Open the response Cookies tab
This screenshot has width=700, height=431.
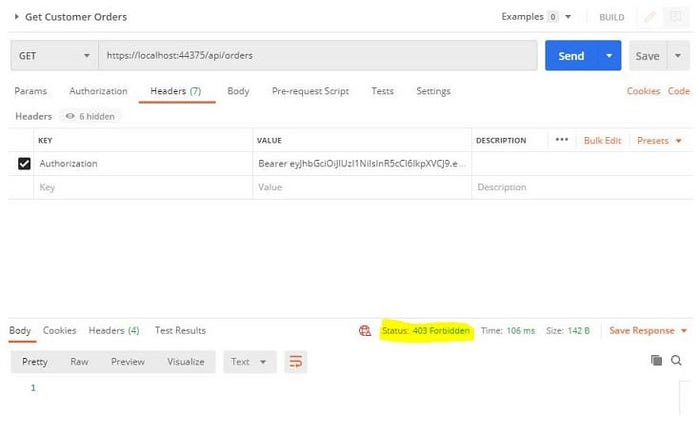click(59, 331)
